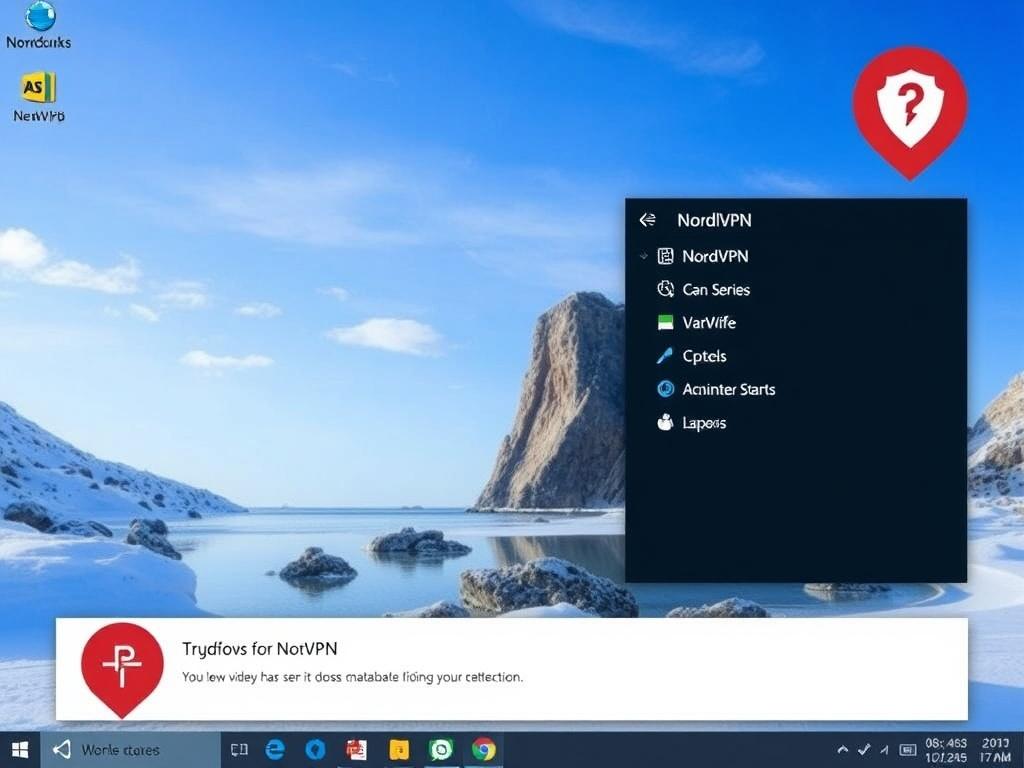This screenshot has height=768, width=1024.
Task: Click the Acninter Starts circle icon
Action: tap(665, 389)
